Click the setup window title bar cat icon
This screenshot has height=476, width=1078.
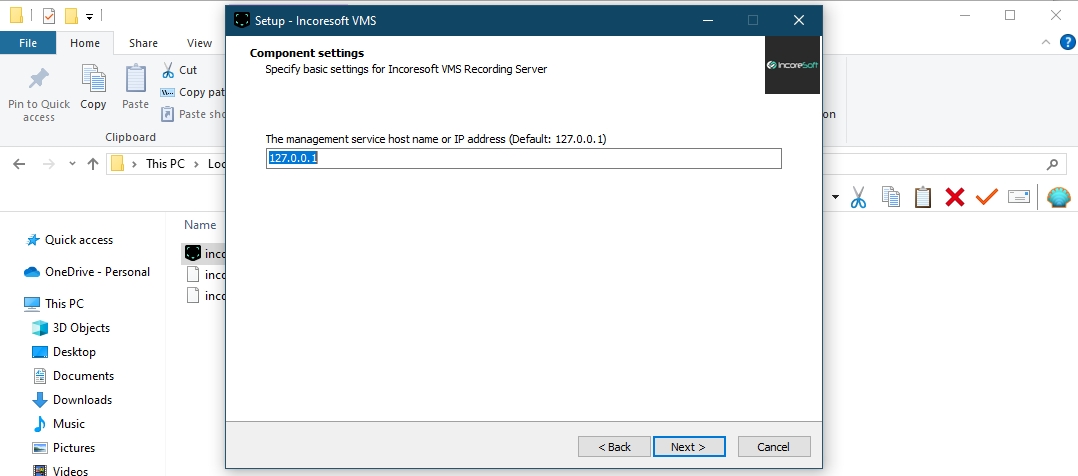241,20
